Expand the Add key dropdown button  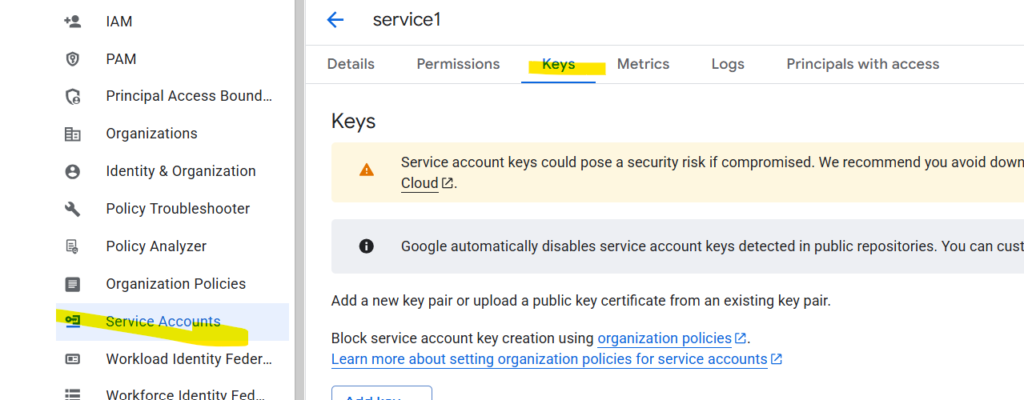381,395
